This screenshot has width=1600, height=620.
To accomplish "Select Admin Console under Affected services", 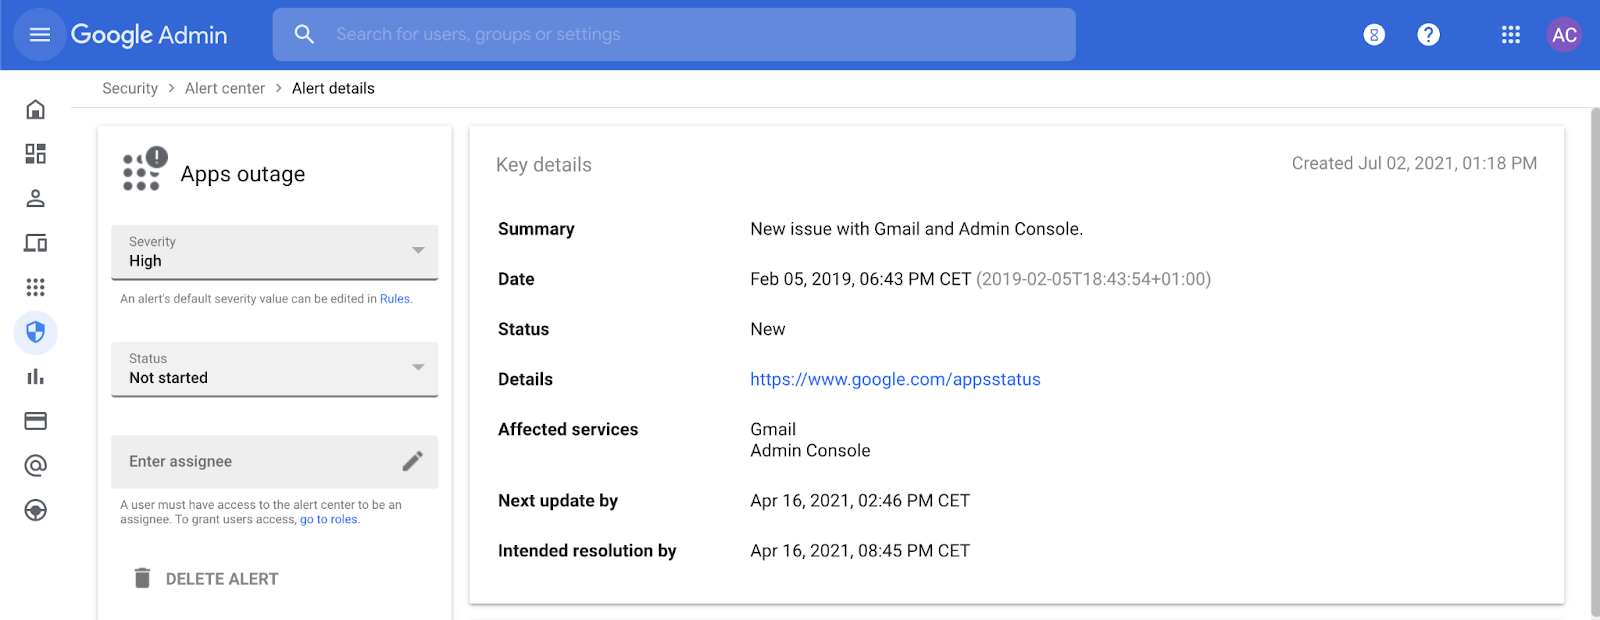I will (810, 450).
